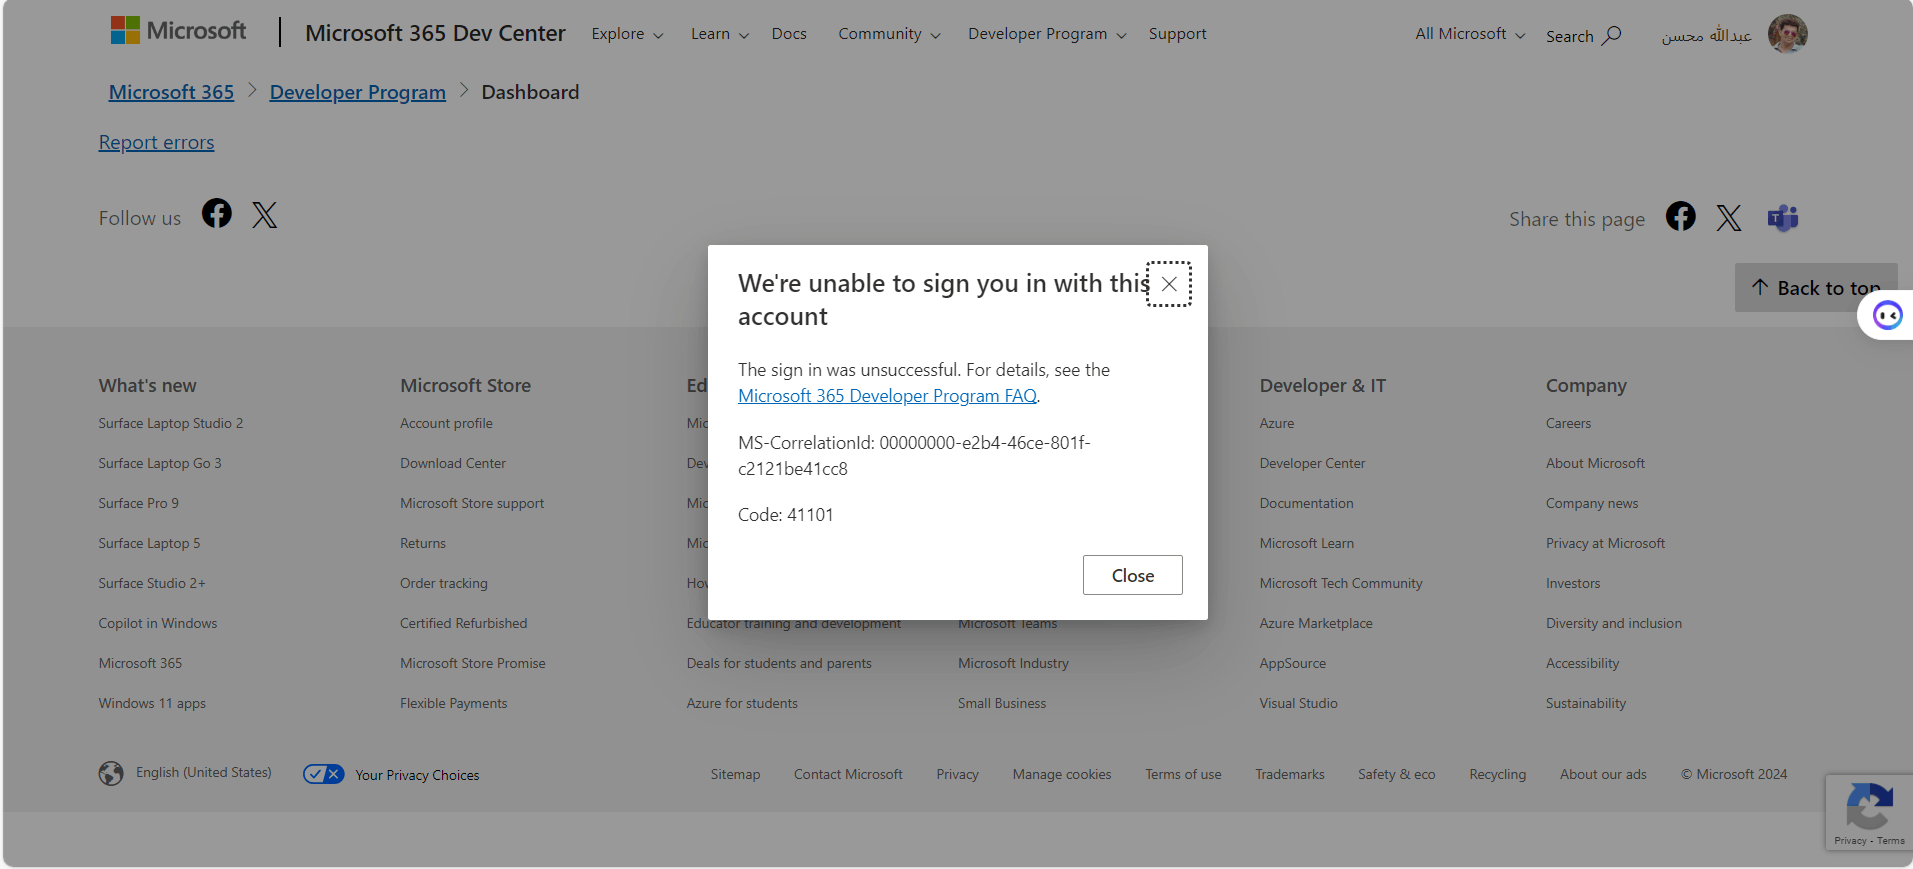Expand the Developer Program dropdown
Viewport: 1913px width, 869px height.
point(1047,34)
